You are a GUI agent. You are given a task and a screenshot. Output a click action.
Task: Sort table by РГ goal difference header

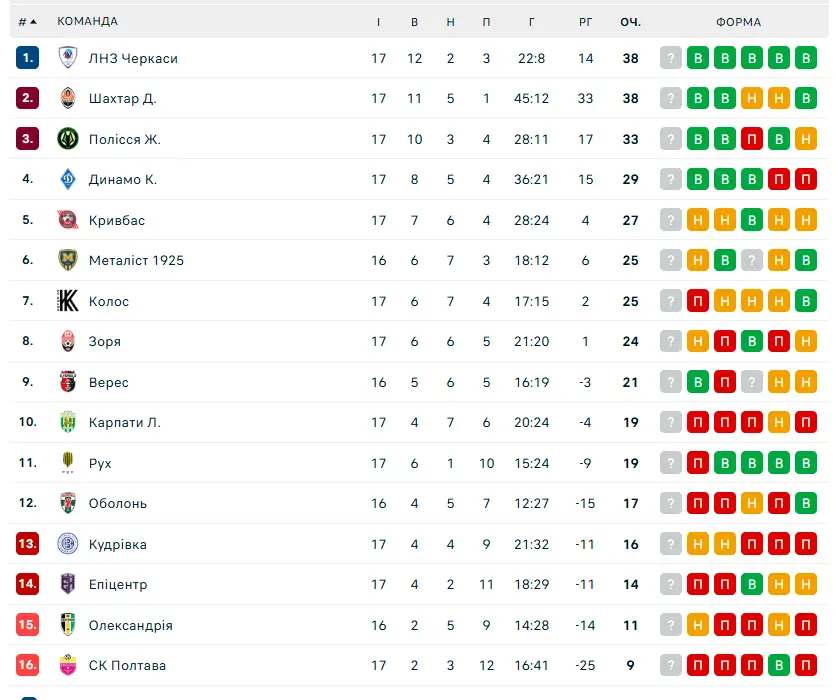point(585,22)
